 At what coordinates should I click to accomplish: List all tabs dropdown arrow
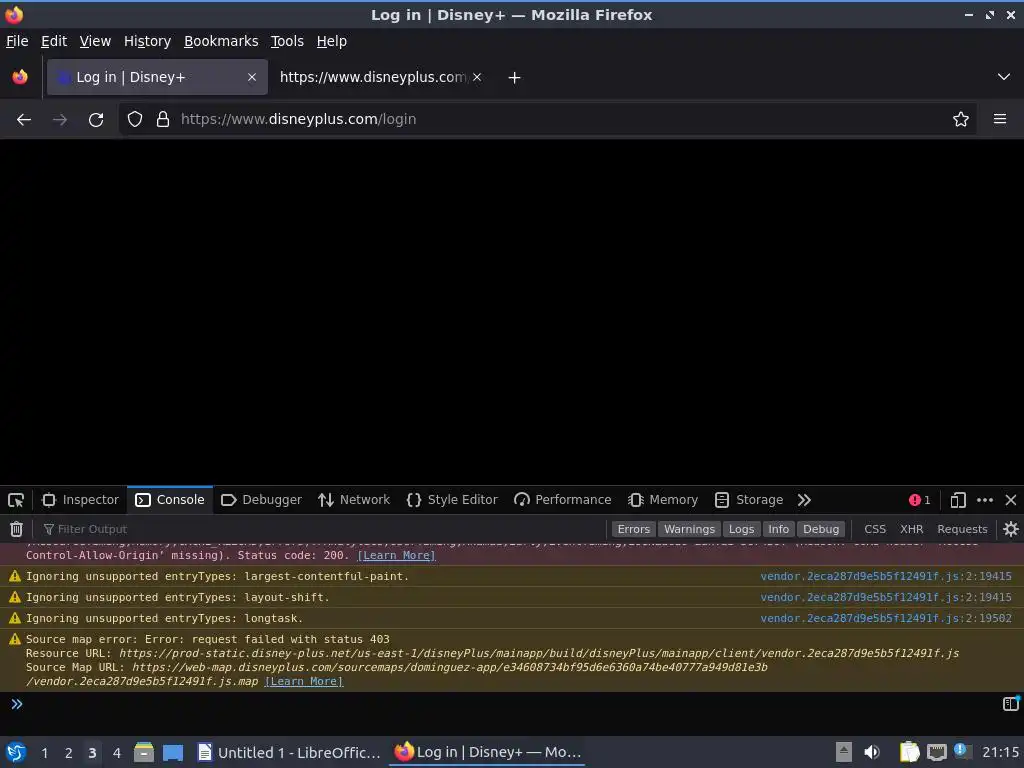tap(1004, 77)
